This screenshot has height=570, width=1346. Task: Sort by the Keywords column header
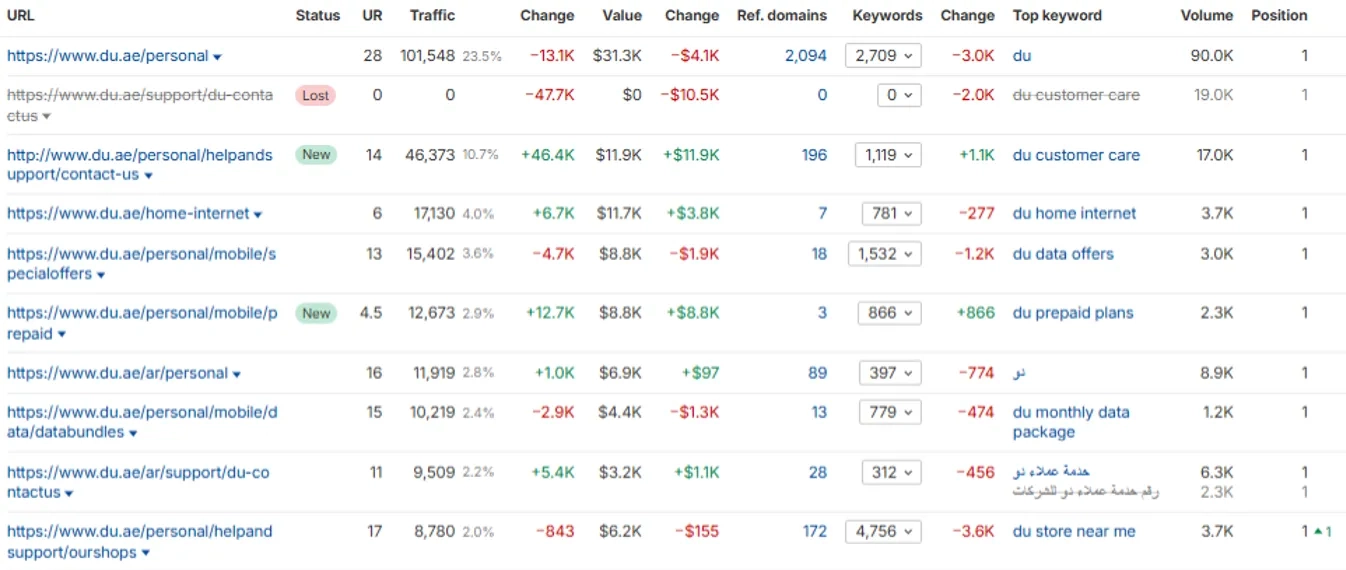[x=888, y=15]
